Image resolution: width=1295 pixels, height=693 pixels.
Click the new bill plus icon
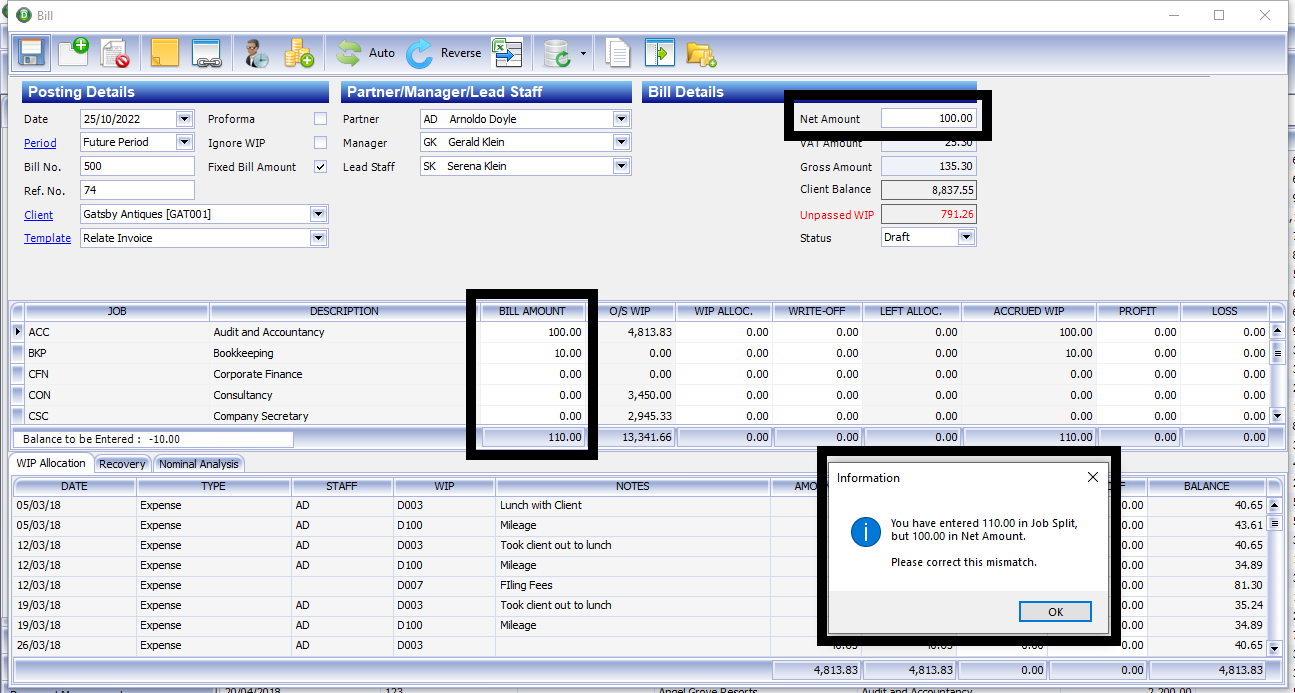(73, 53)
